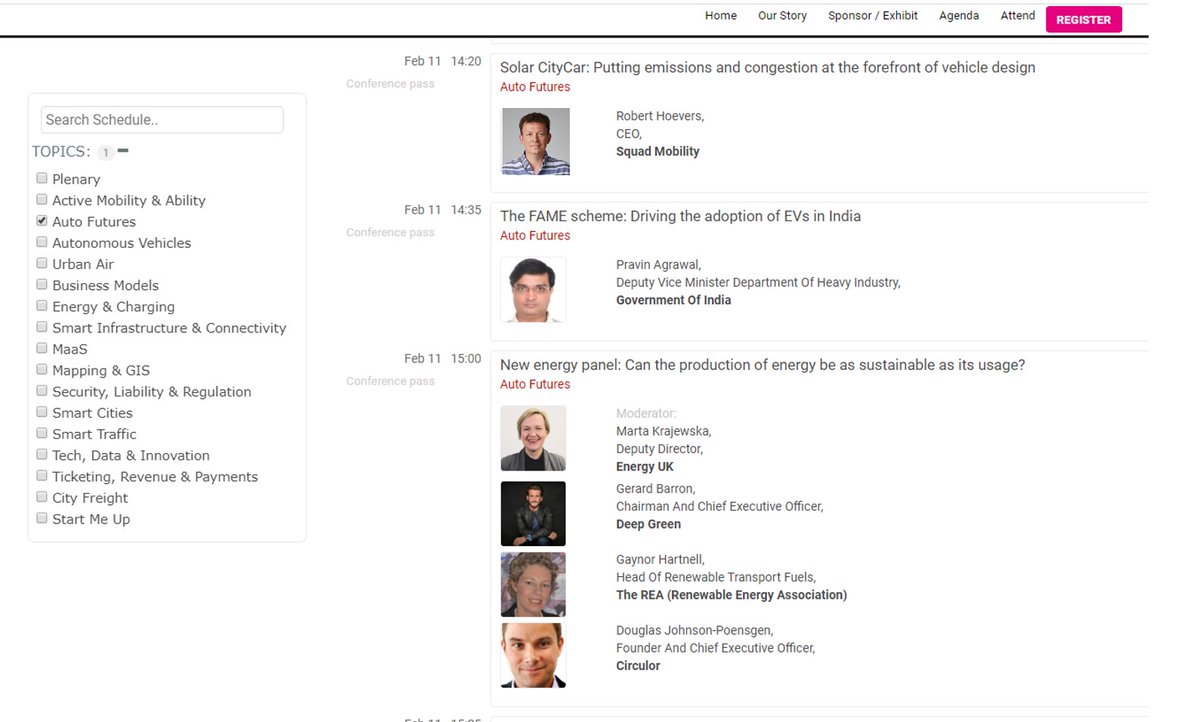This screenshot has width=1200, height=722.
Task: Uncheck the Auto Futures checkbox
Action: [x=42, y=220]
